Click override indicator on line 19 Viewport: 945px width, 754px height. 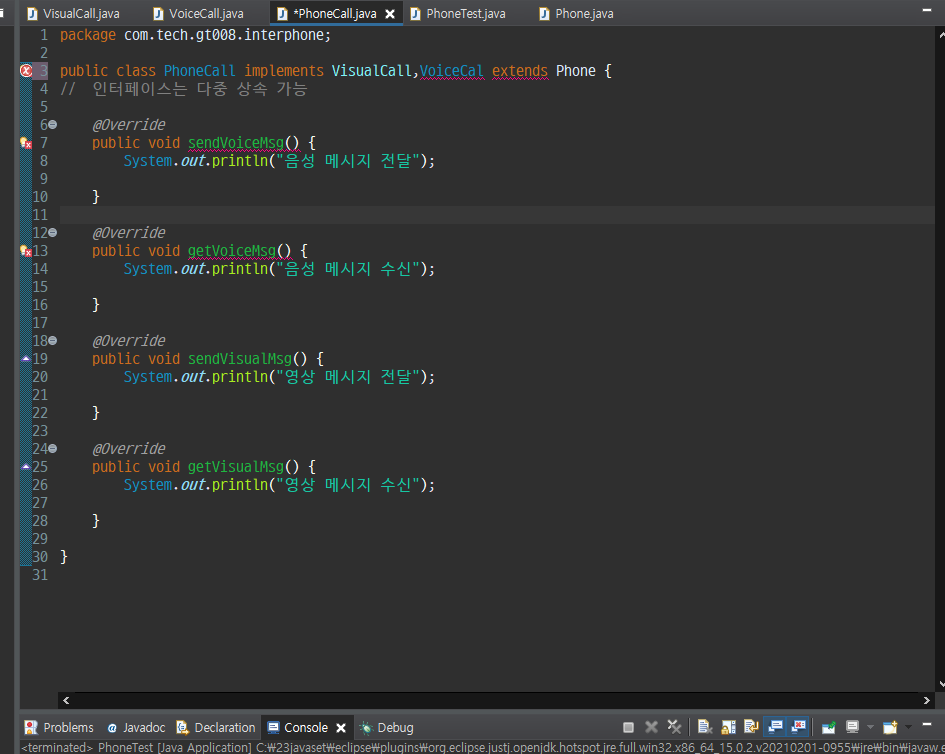tap(26, 359)
